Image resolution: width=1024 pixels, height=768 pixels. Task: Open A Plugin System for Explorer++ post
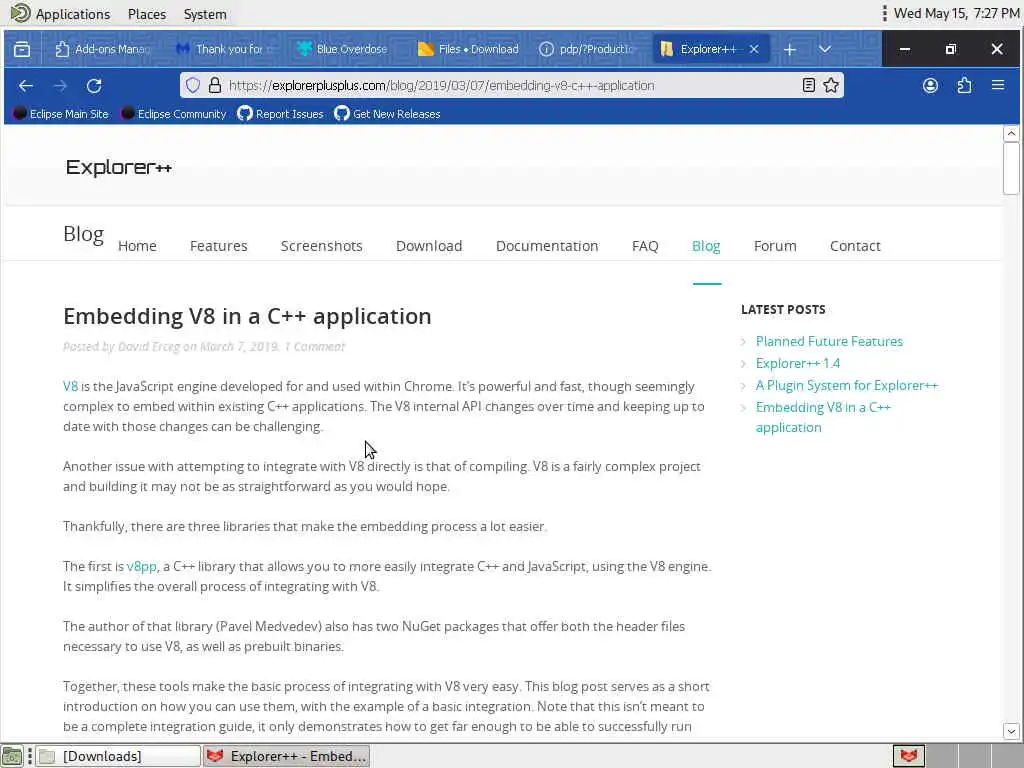[847, 386]
